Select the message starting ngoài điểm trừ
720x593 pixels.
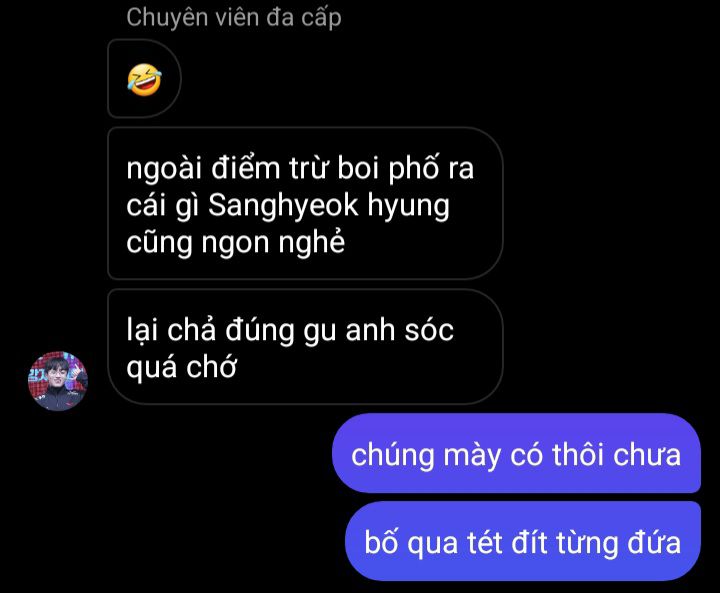click(x=305, y=203)
